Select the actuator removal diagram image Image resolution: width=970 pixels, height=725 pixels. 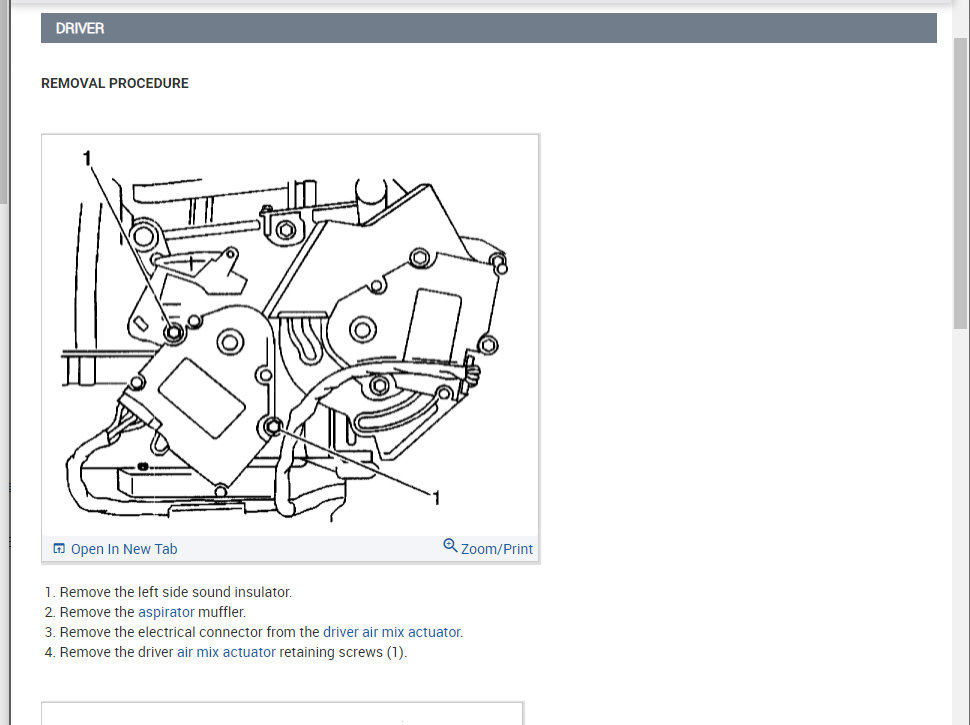pos(290,336)
